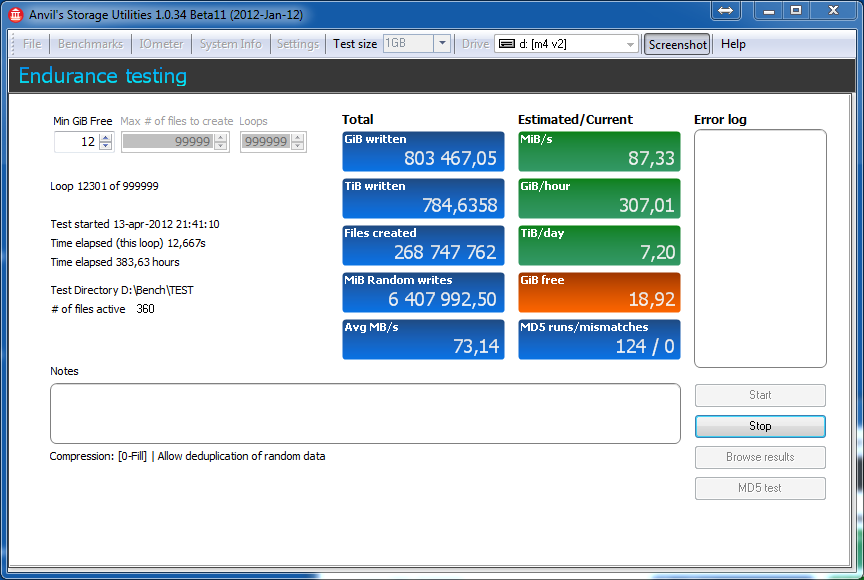Screen dimensions: 864x580
Task: Click the Min GiB Free input field
Action: tap(77, 142)
